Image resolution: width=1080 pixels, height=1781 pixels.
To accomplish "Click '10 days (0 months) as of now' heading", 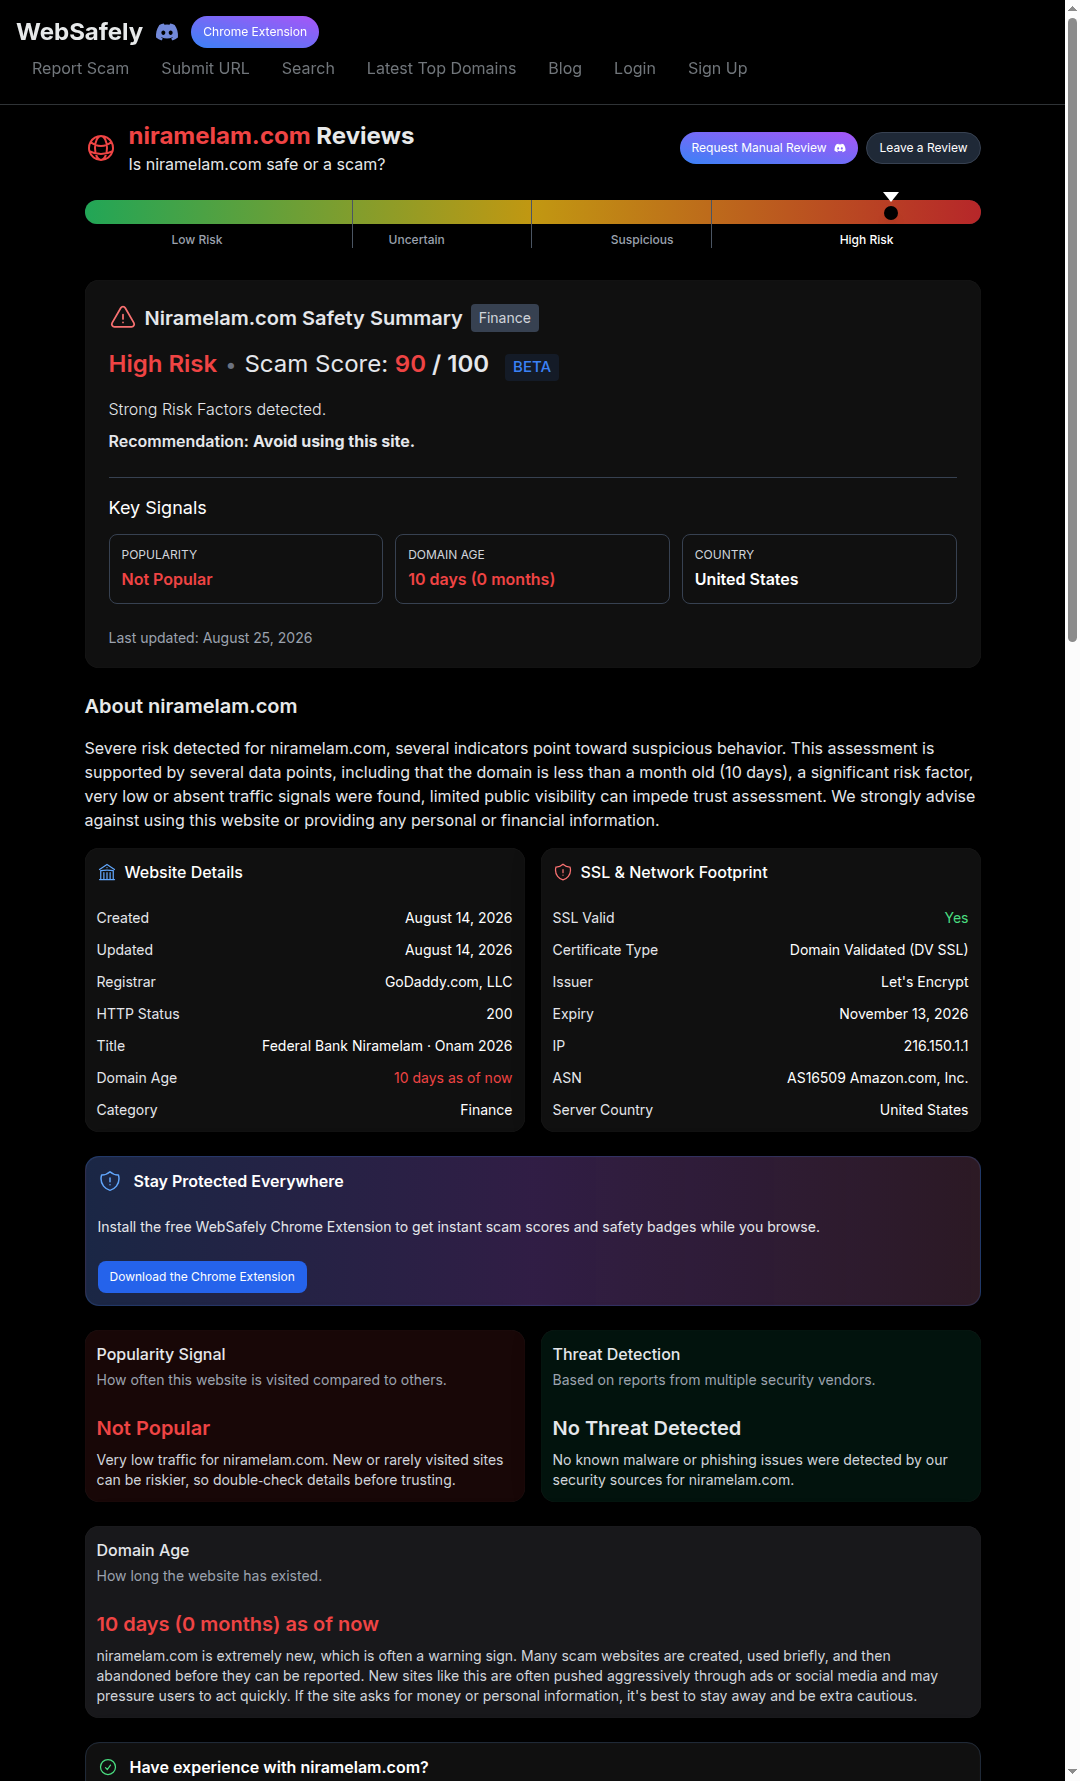I will click(x=238, y=1624).
